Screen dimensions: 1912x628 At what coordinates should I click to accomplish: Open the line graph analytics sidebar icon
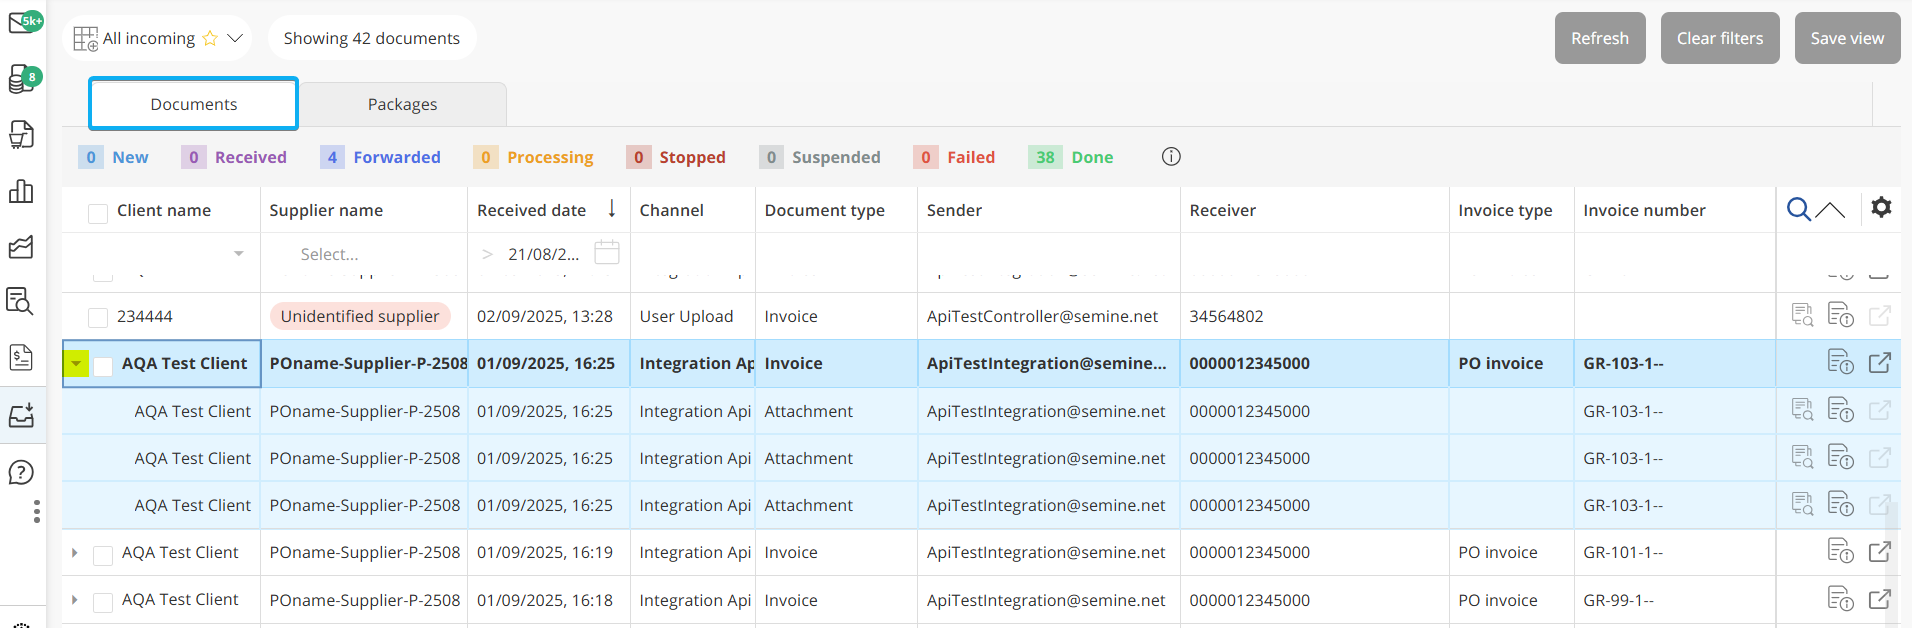tap(21, 247)
